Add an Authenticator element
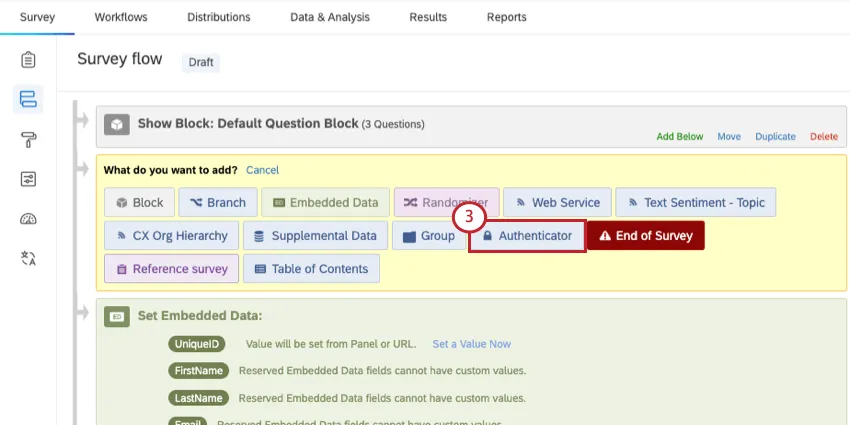Image resolution: width=850 pixels, height=425 pixels. coord(527,236)
